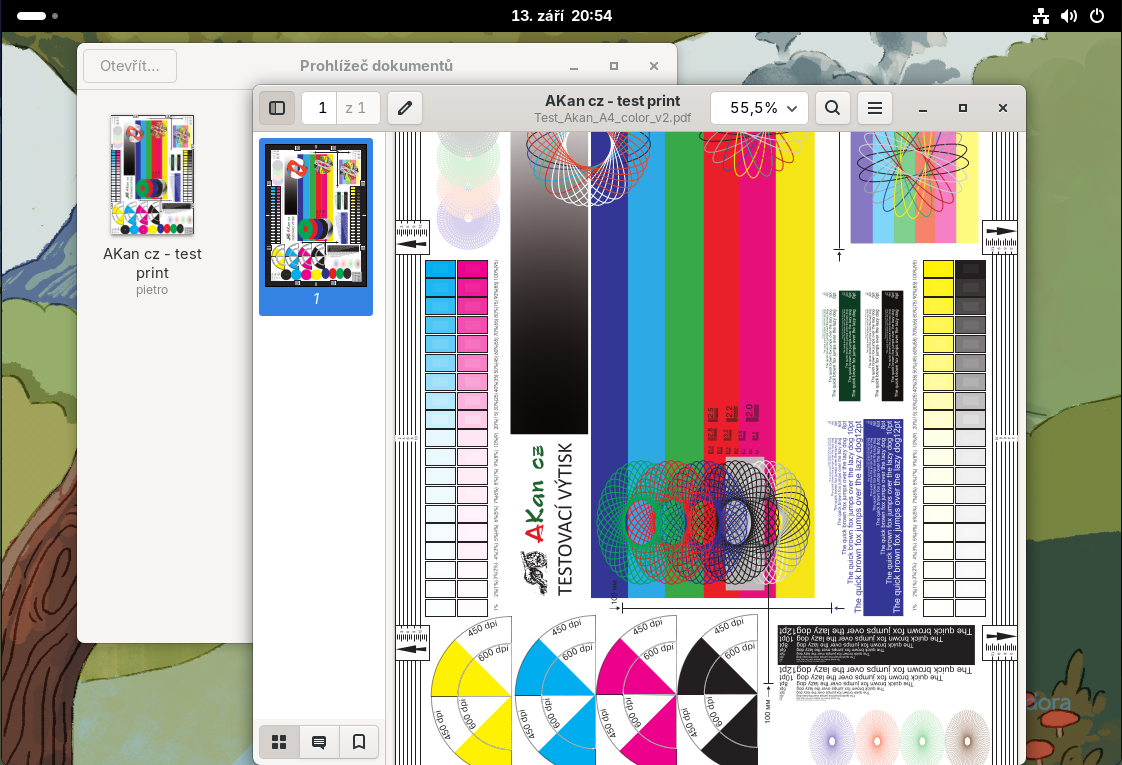
Task: Click the 'z 1' page count label
Action: coord(356,108)
